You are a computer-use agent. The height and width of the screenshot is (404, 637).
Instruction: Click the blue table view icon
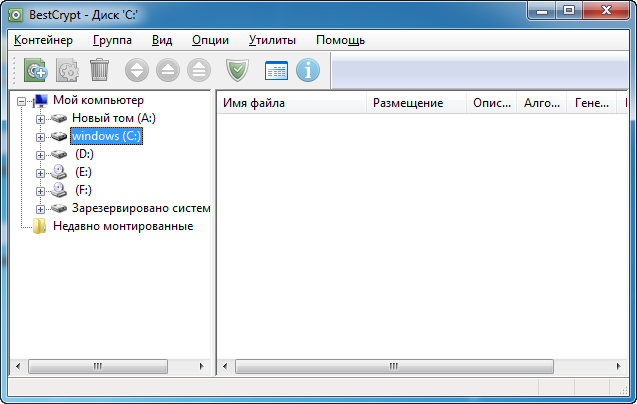[276, 70]
